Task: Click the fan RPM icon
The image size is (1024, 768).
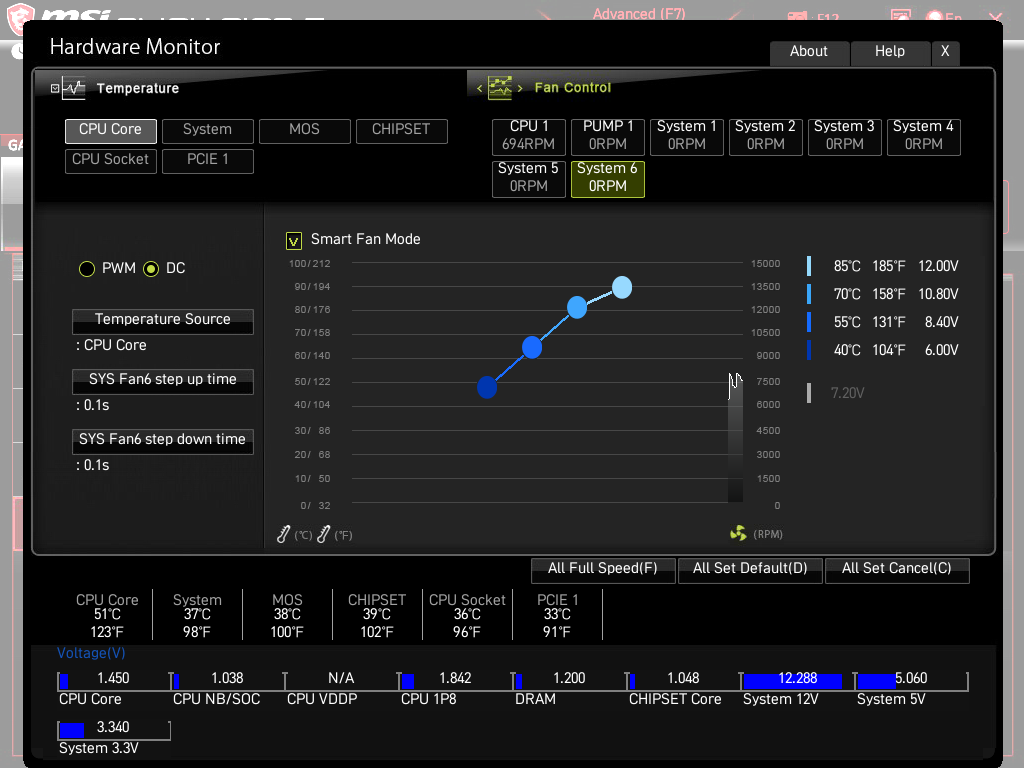Action: 738,534
